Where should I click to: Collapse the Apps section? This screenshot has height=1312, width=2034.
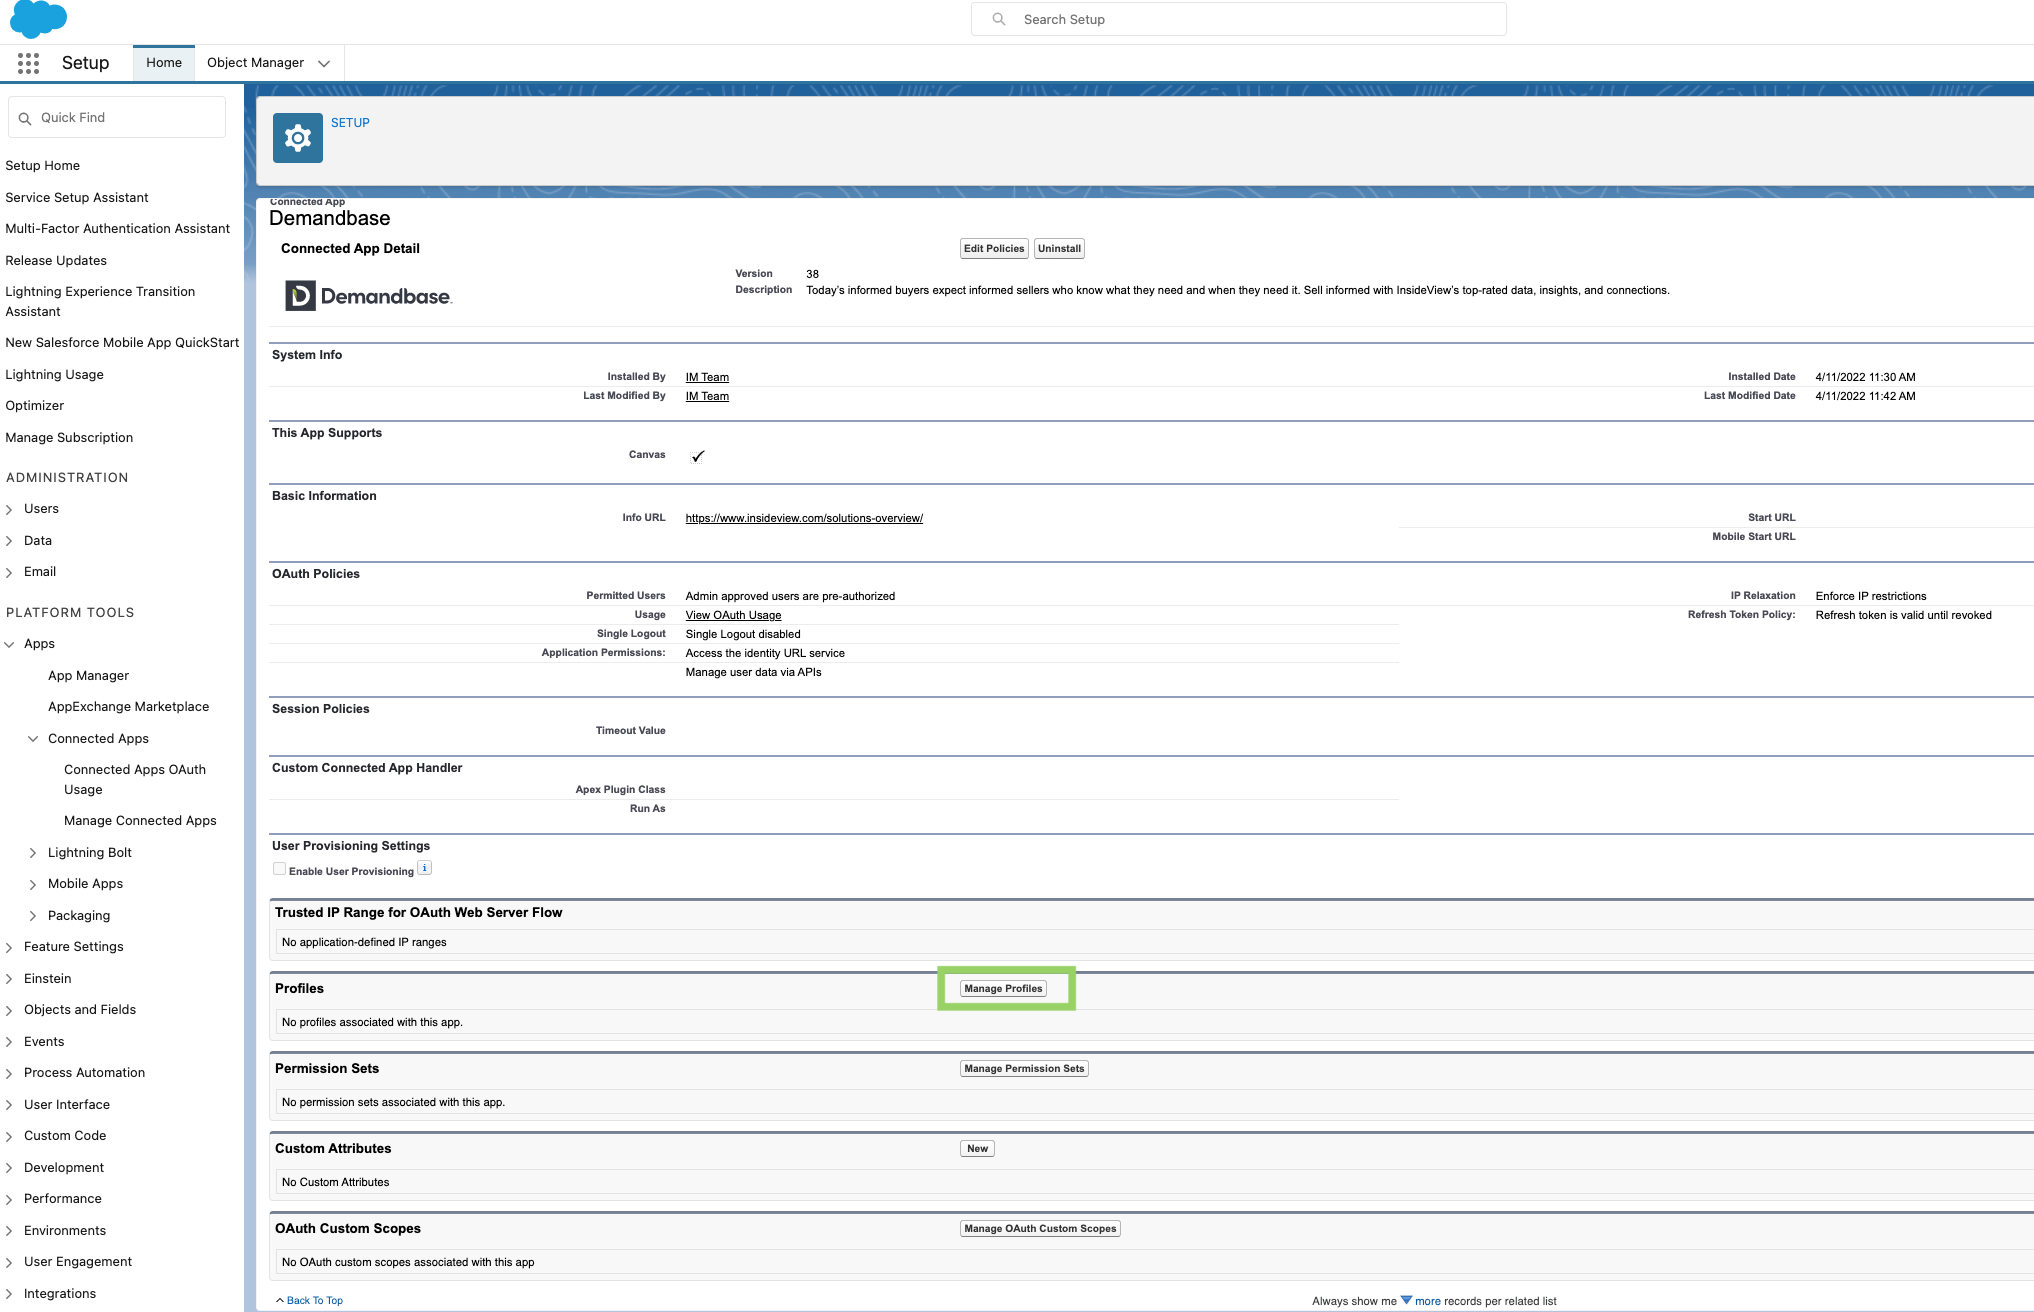pos(9,645)
